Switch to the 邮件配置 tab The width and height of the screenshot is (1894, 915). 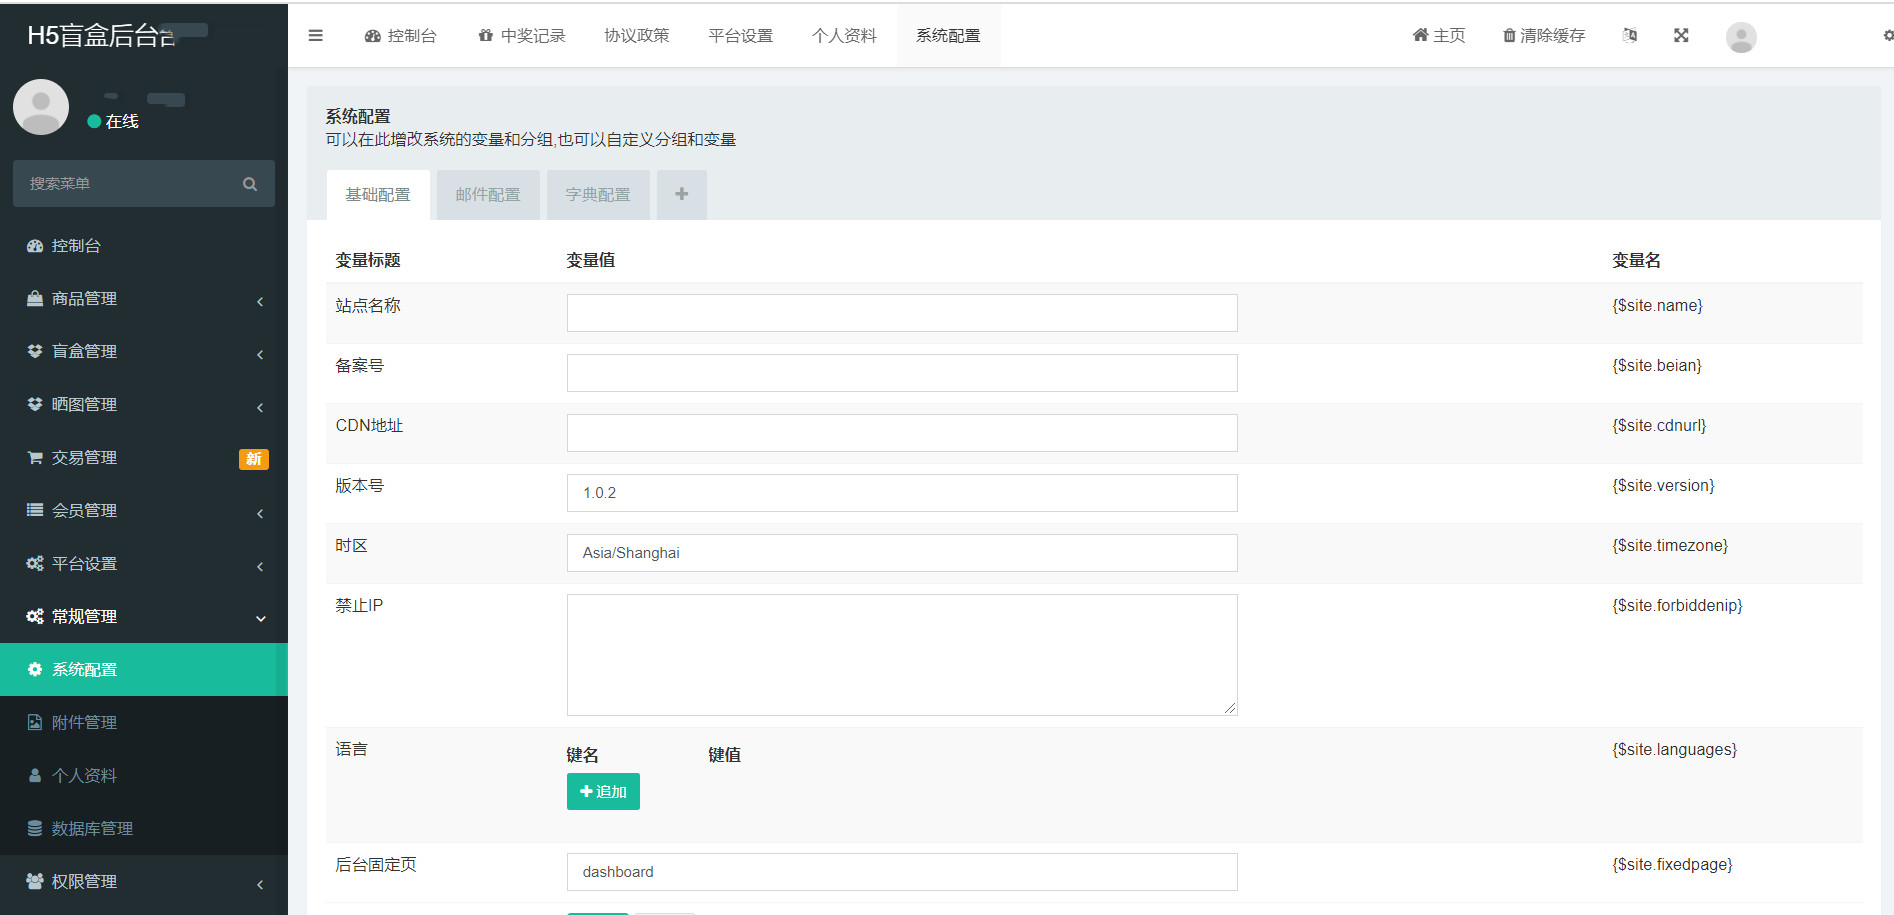pyautogui.click(x=488, y=195)
